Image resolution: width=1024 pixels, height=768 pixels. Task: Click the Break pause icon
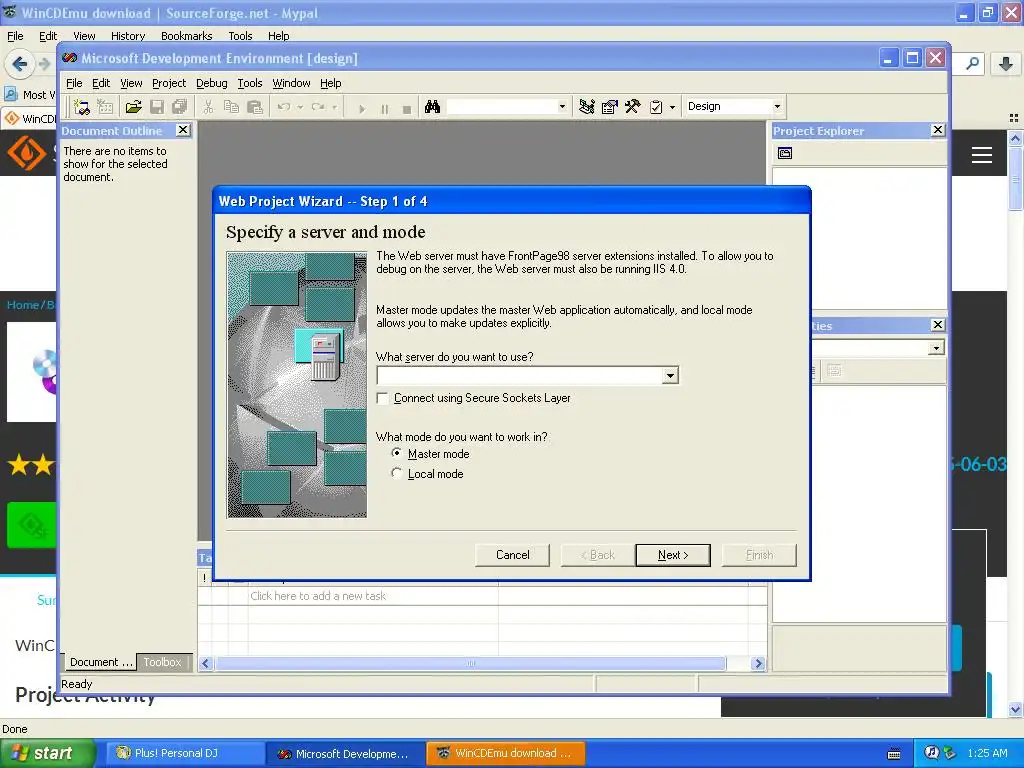click(385, 108)
